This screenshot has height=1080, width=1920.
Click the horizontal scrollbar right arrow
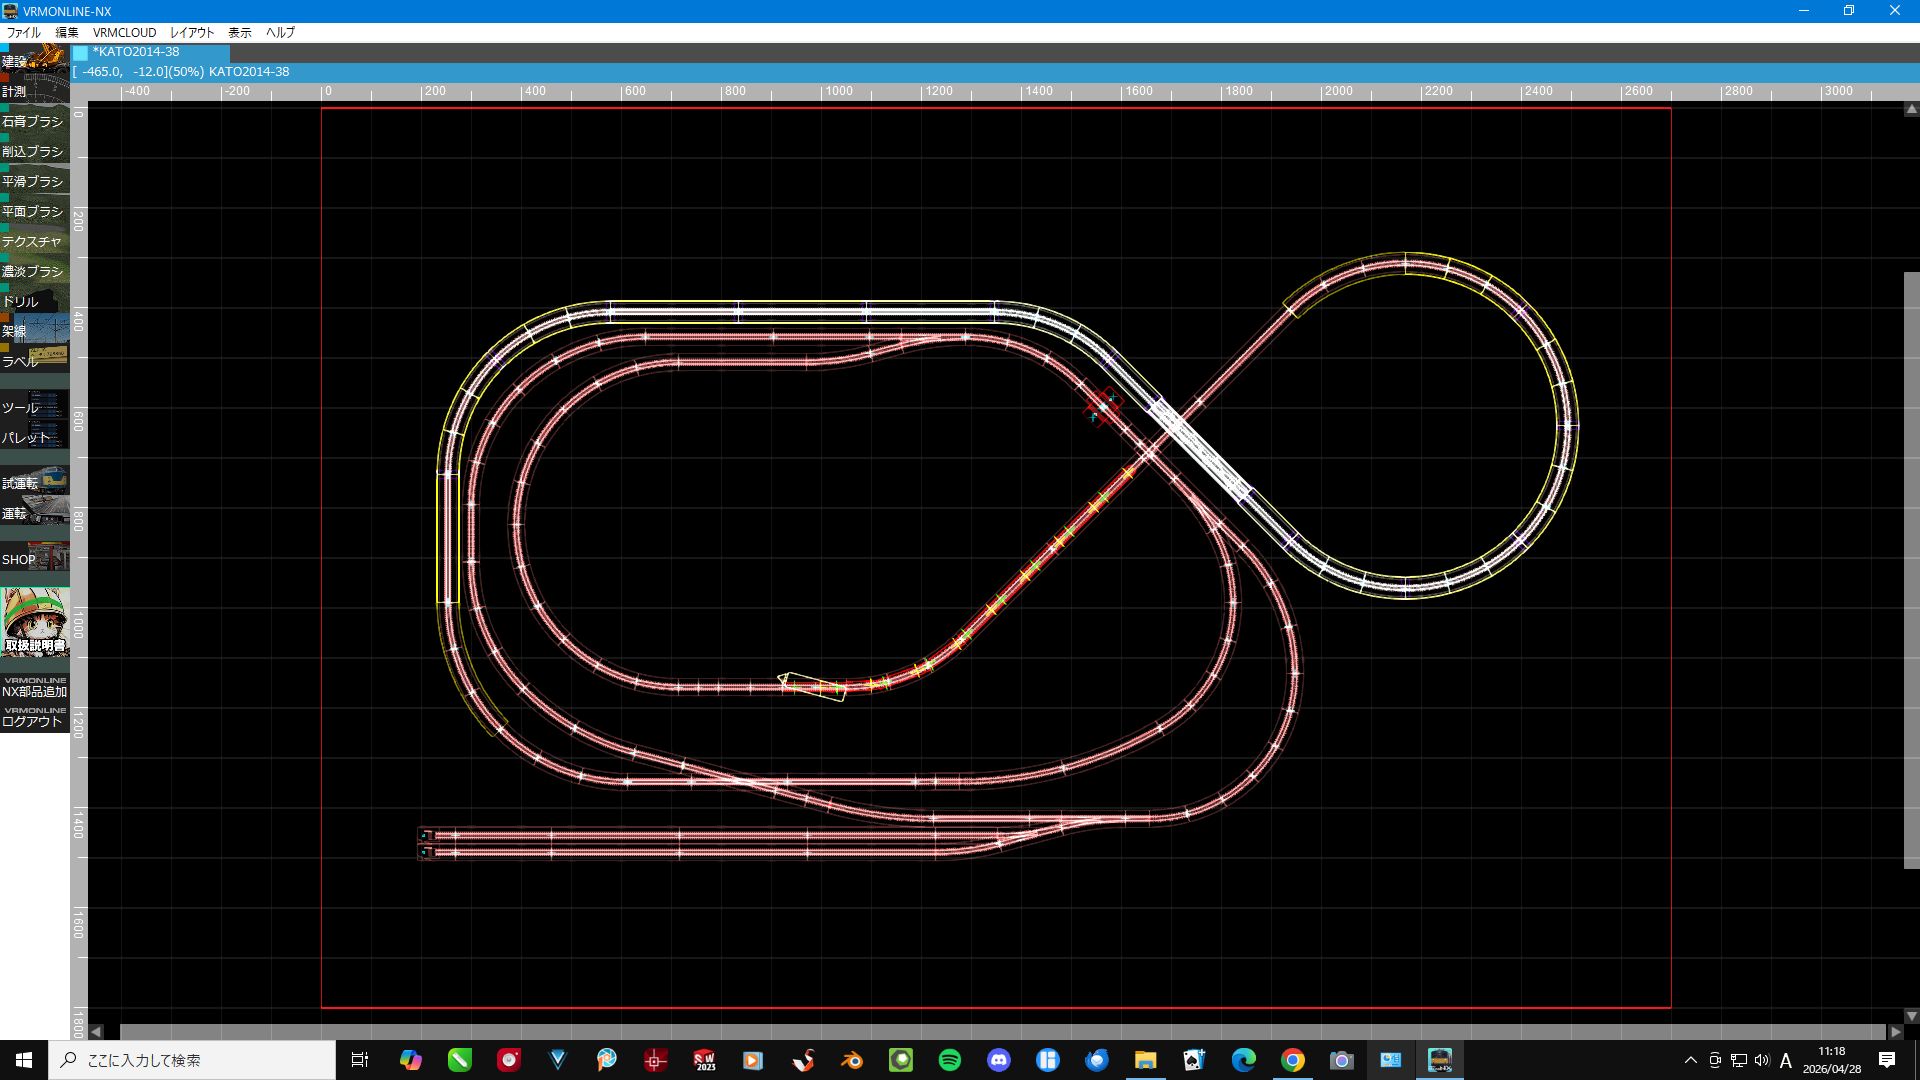click(x=1895, y=1031)
